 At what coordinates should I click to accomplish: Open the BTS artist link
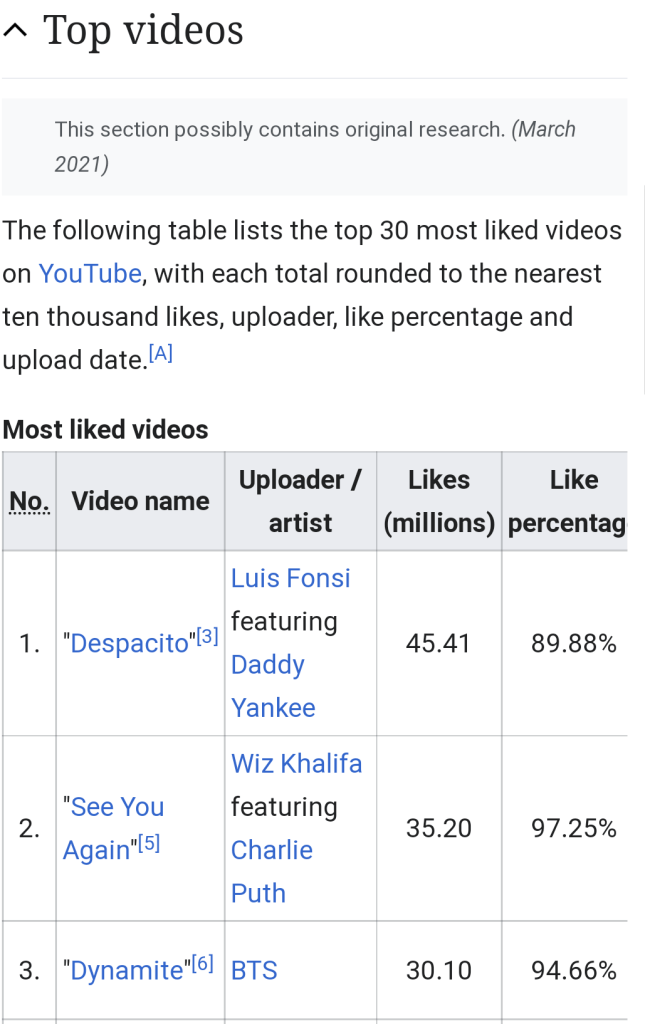[254, 971]
